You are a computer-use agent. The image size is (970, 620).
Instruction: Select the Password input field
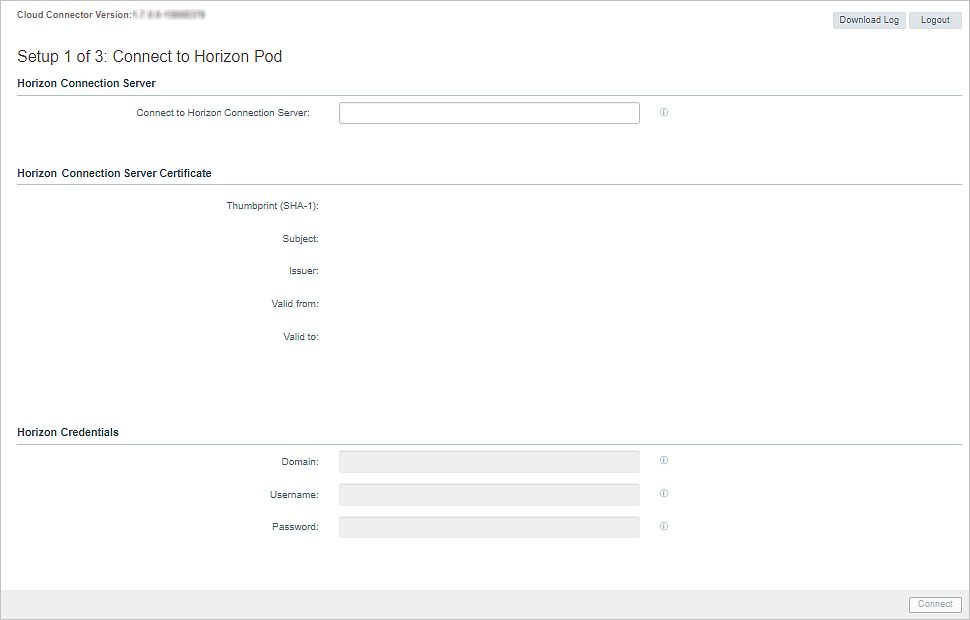489,527
